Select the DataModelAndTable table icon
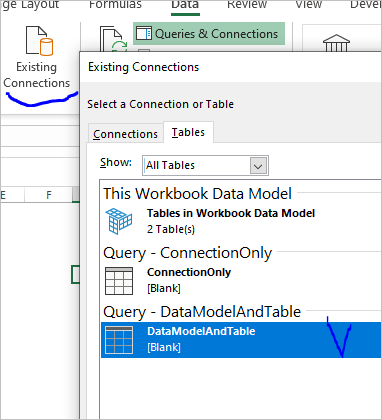 (x=119, y=340)
